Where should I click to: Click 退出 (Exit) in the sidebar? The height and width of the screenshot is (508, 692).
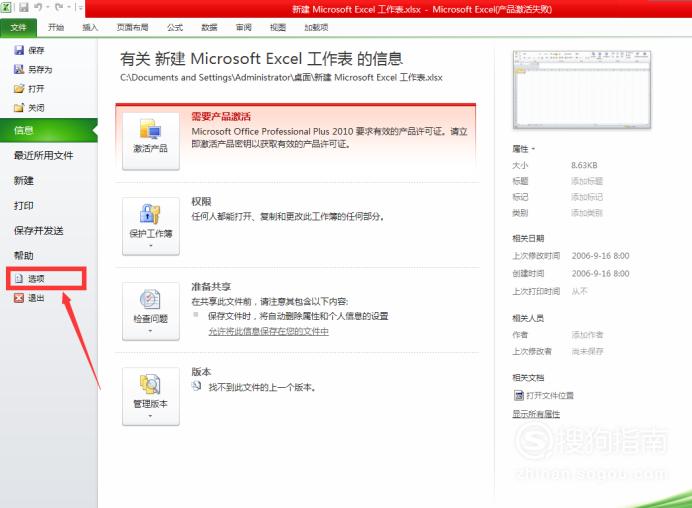[29, 298]
